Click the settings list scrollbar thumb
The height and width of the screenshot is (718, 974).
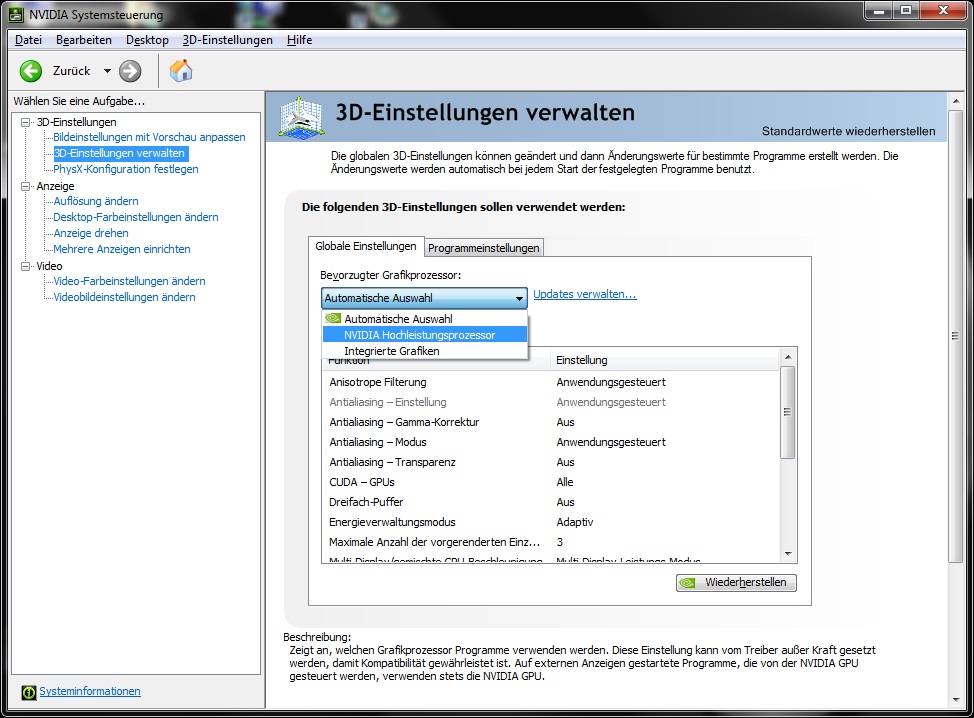click(788, 412)
